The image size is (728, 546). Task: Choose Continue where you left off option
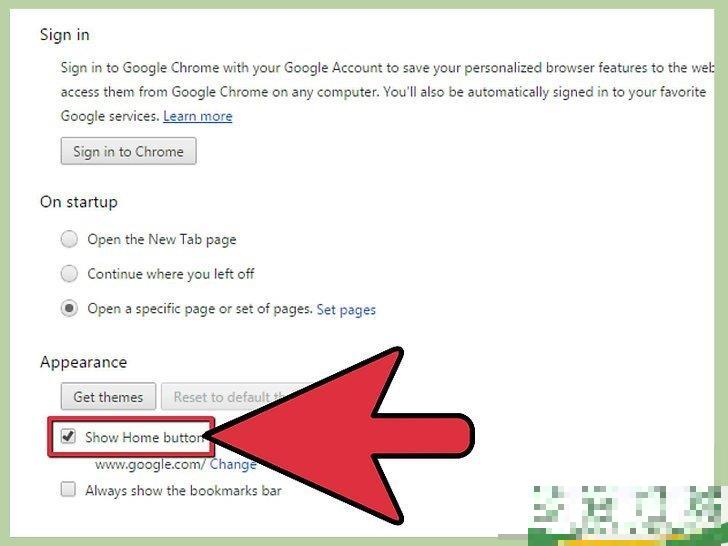coord(69,273)
